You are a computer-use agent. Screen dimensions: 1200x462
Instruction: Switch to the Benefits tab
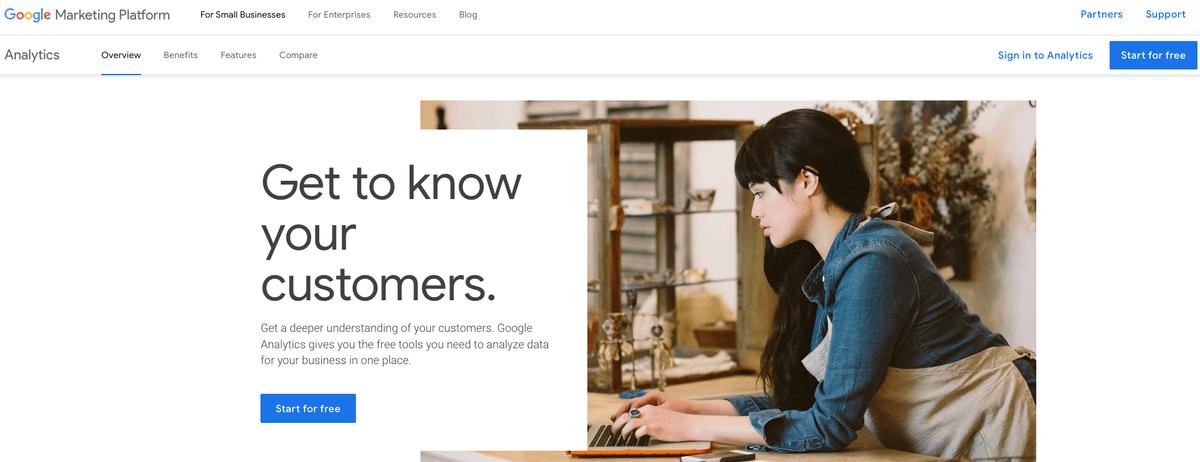click(x=181, y=55)
